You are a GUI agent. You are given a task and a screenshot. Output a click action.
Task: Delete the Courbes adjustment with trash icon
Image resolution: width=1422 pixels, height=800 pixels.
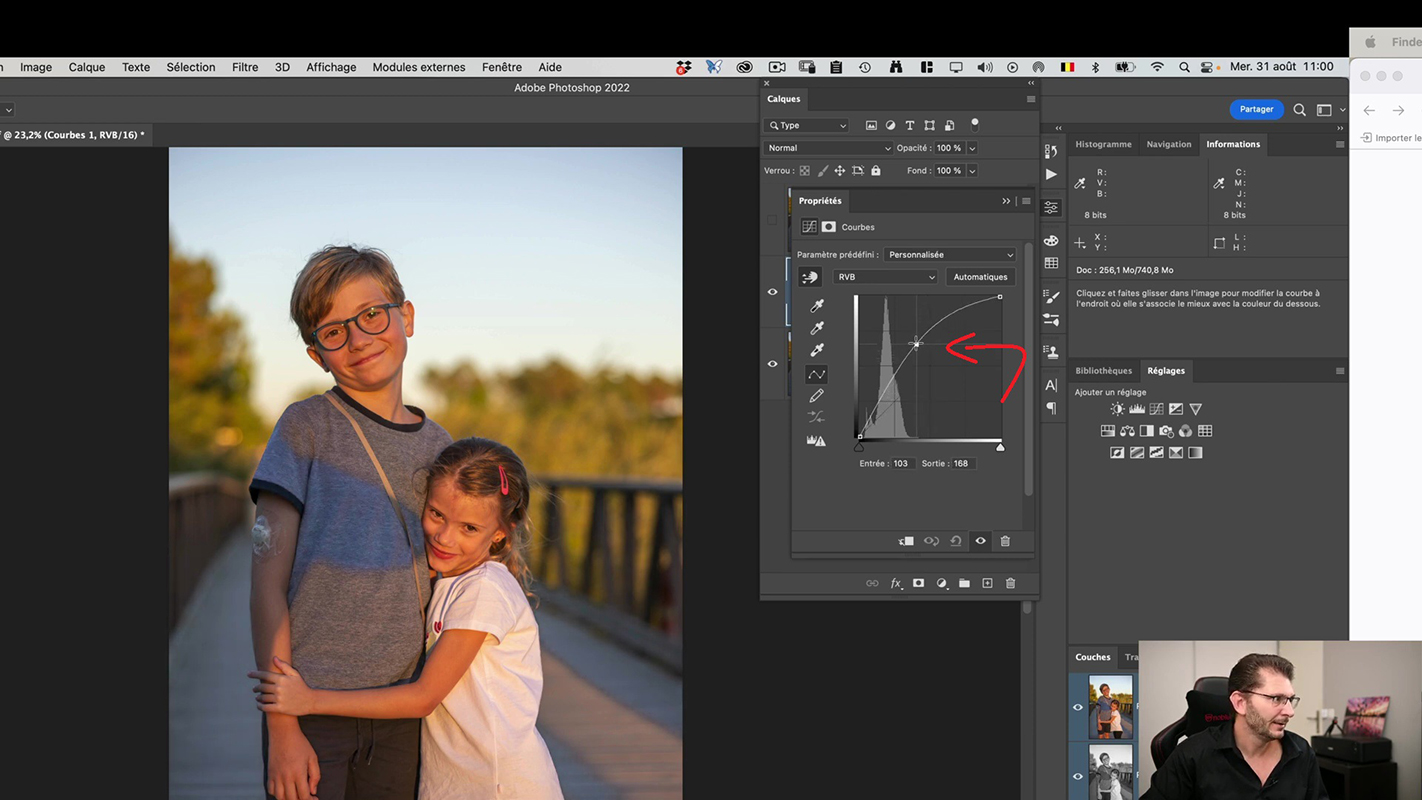[1005, 541]
